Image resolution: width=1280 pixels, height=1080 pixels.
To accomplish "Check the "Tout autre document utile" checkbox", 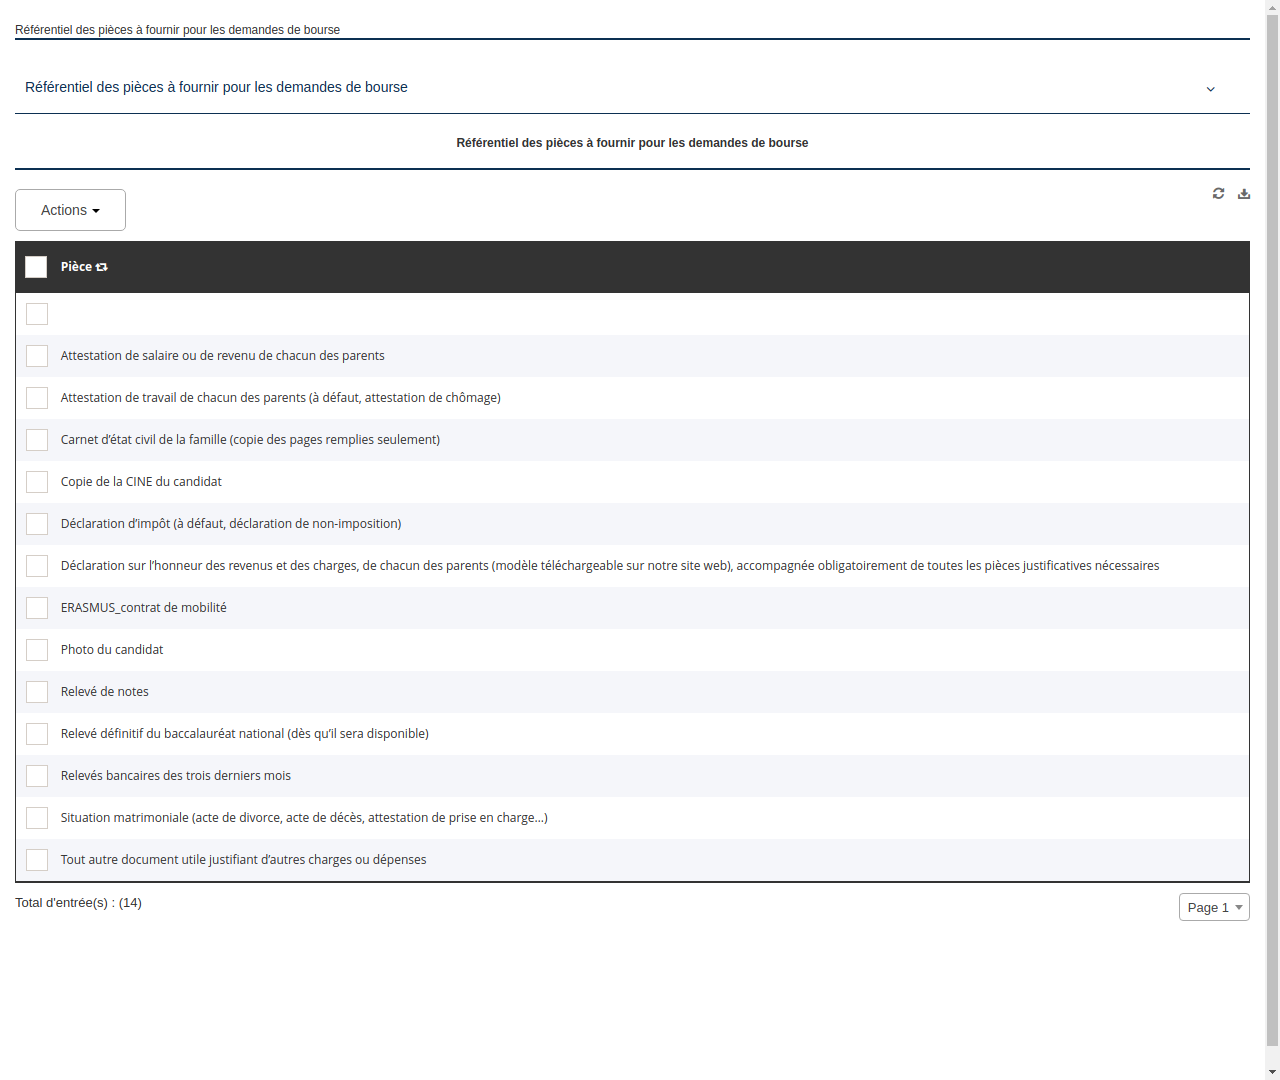I will click(x=37, y=859).
